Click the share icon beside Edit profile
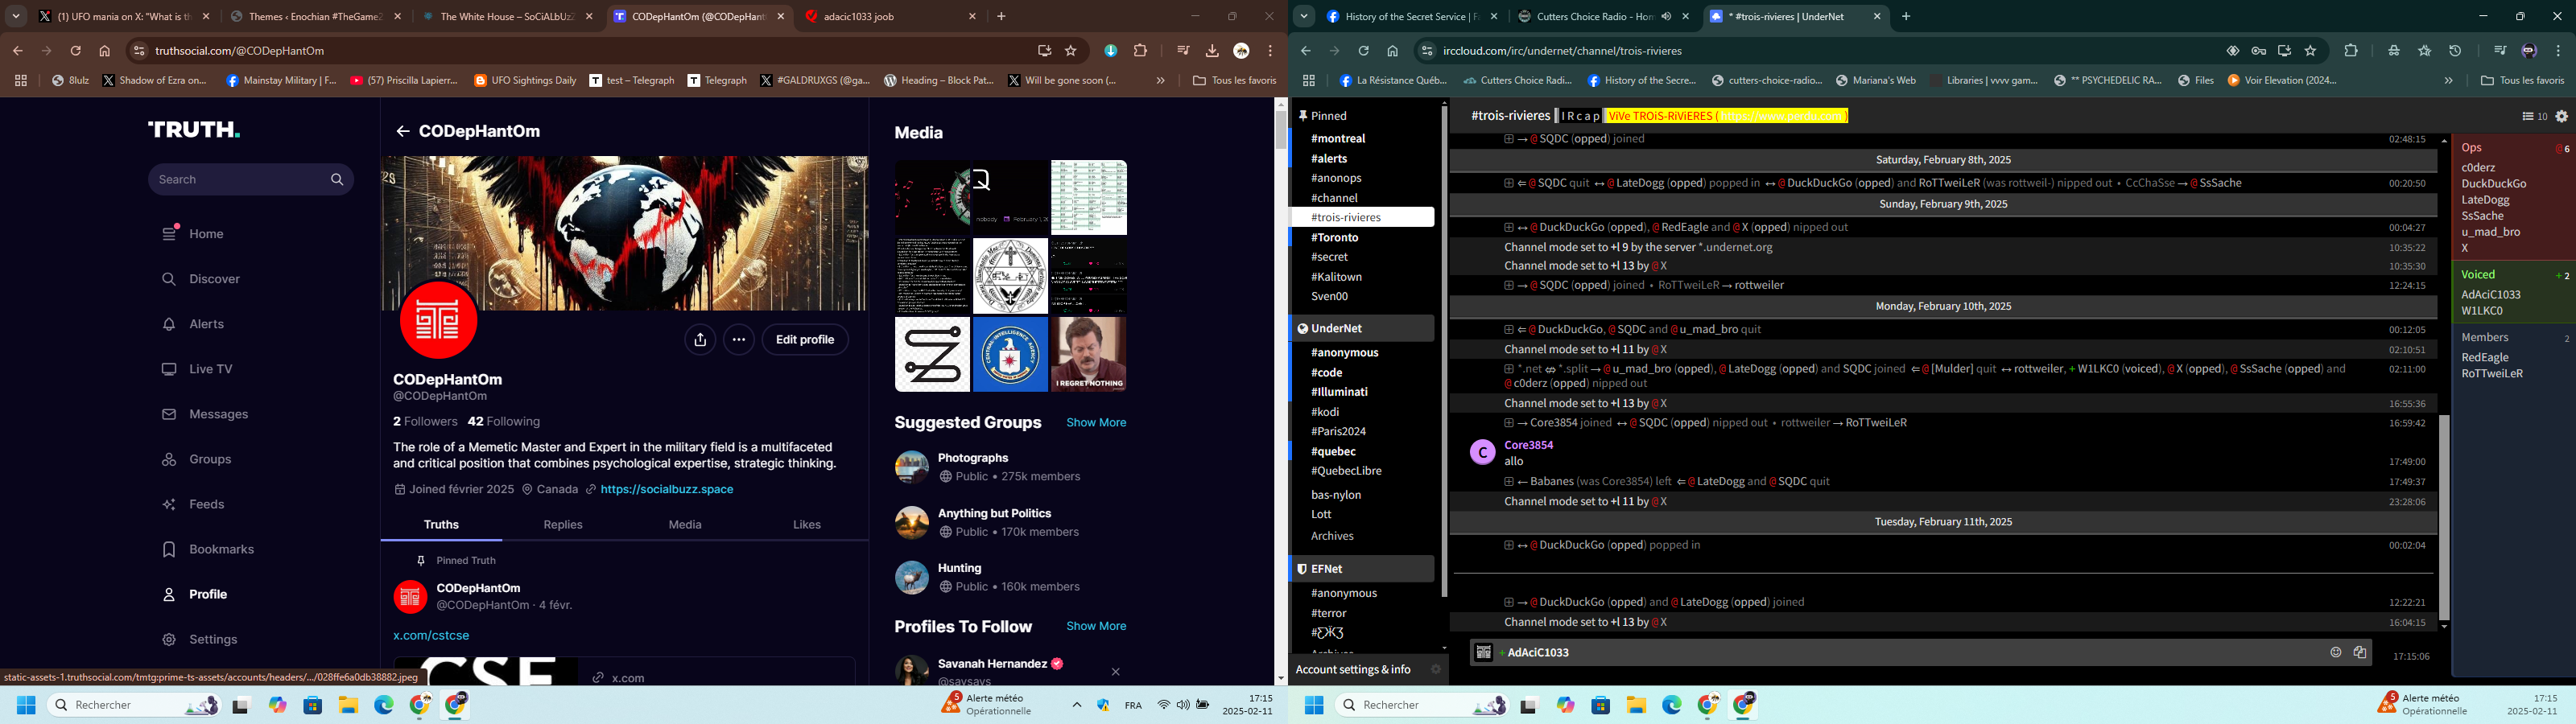 point(700,340)
